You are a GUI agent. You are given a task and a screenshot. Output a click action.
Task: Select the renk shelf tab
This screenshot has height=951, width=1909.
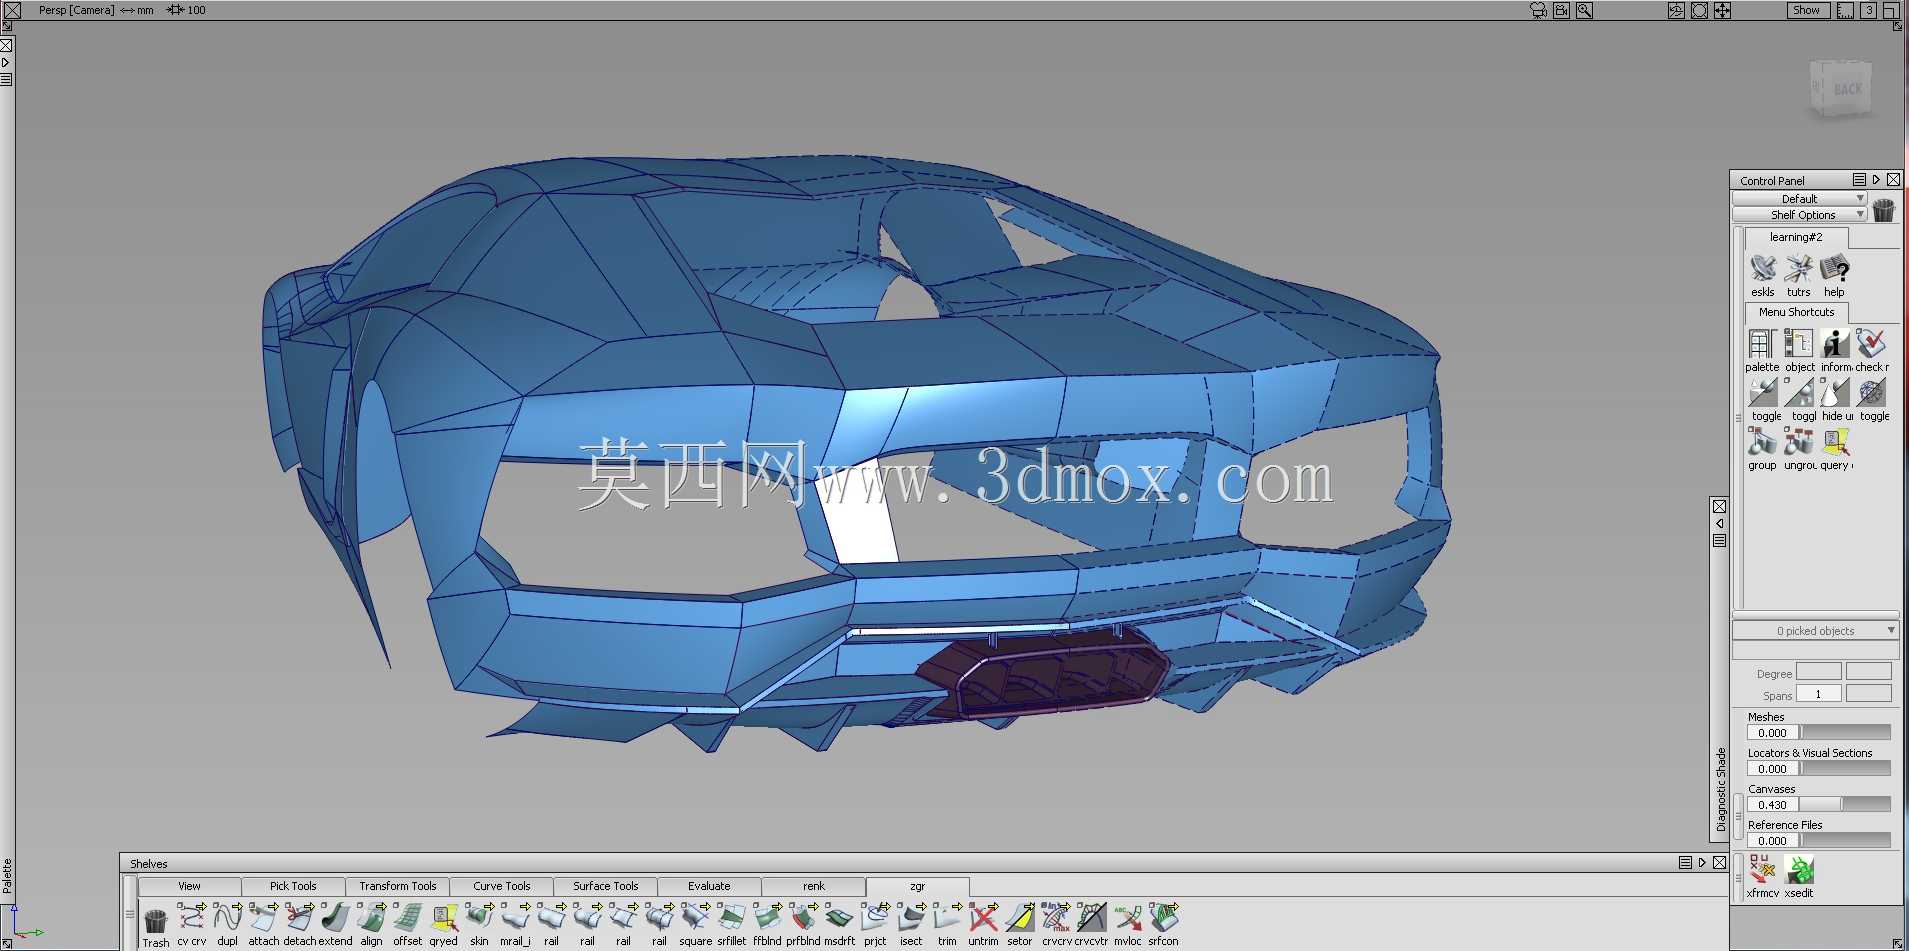pyautogui.click(x=814, y=886)
